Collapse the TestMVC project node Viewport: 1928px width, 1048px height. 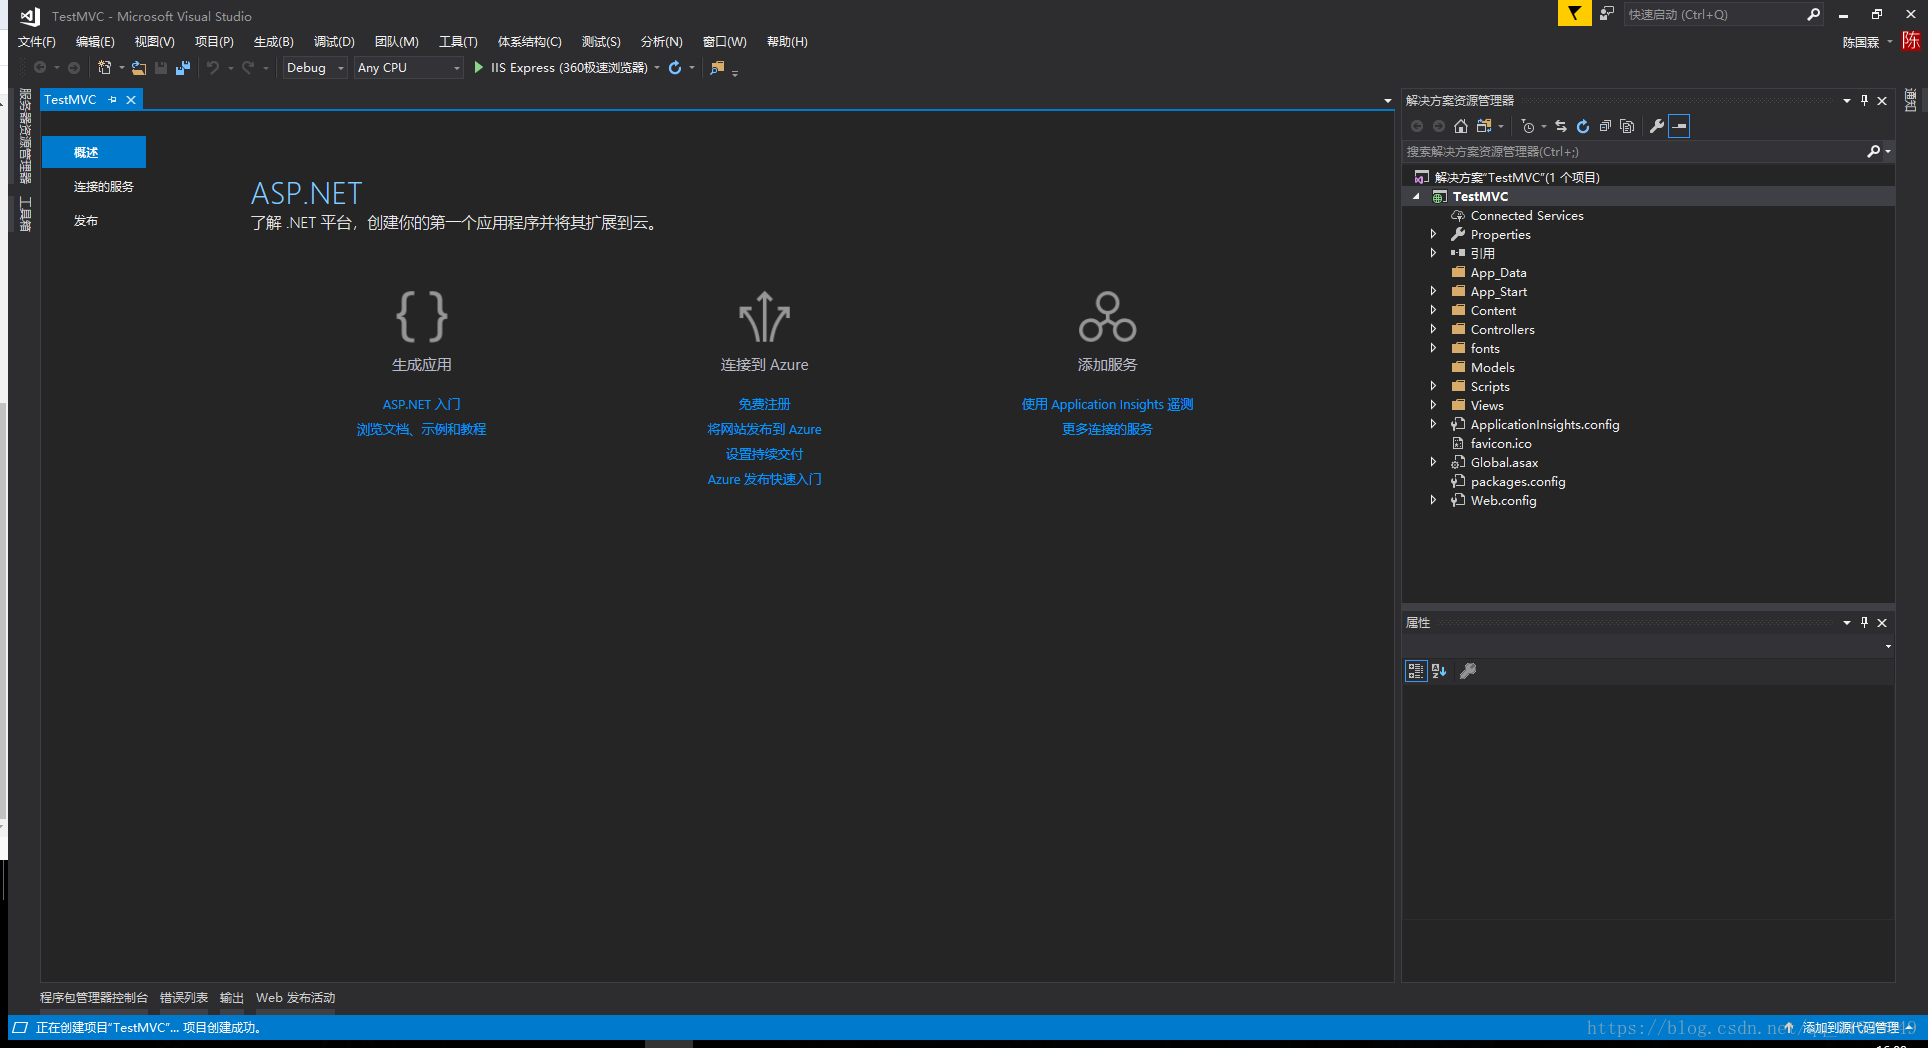1416,197
